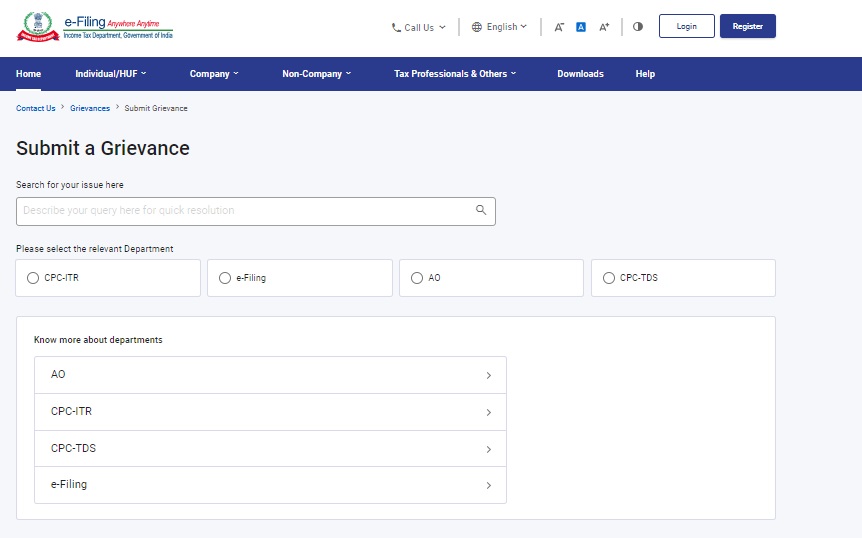
Task: Click the Login button
Action: point(687,26)
